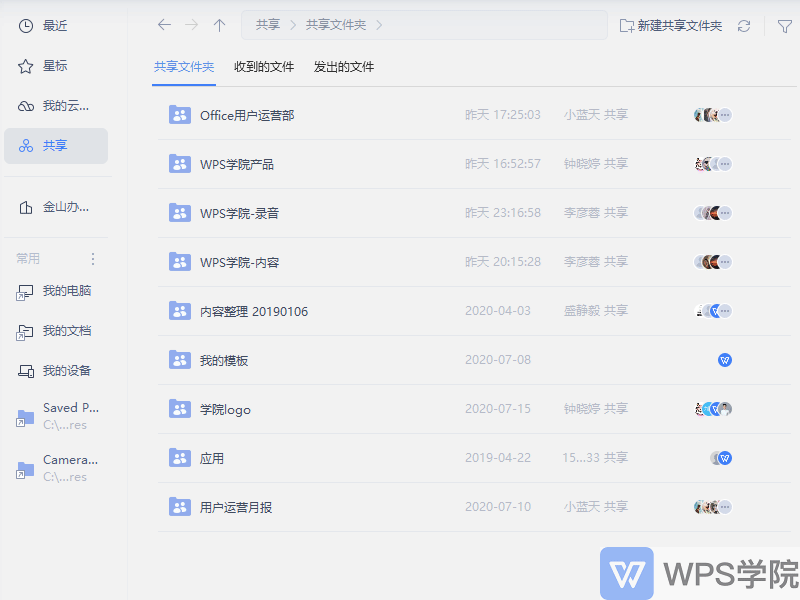
Task: Click 15...33 共享 sharer text
Action: coord(595,458)
